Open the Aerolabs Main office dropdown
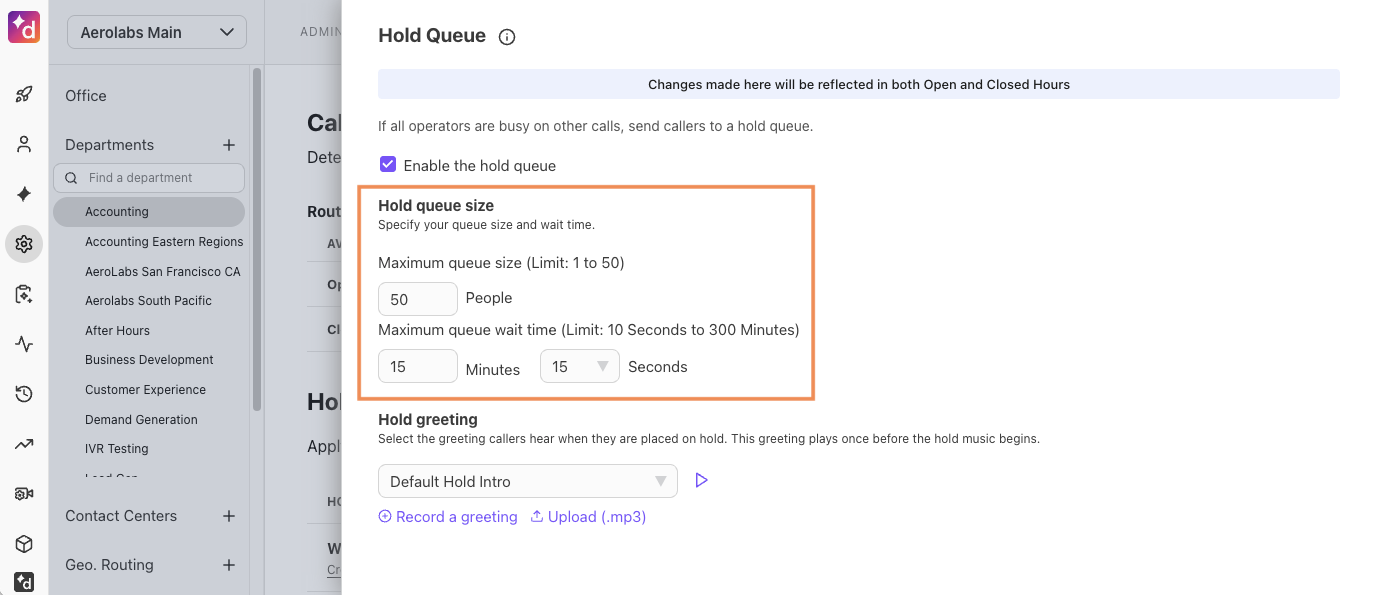This screenshot has height=595, width=1376. click(x=157, y=32)
